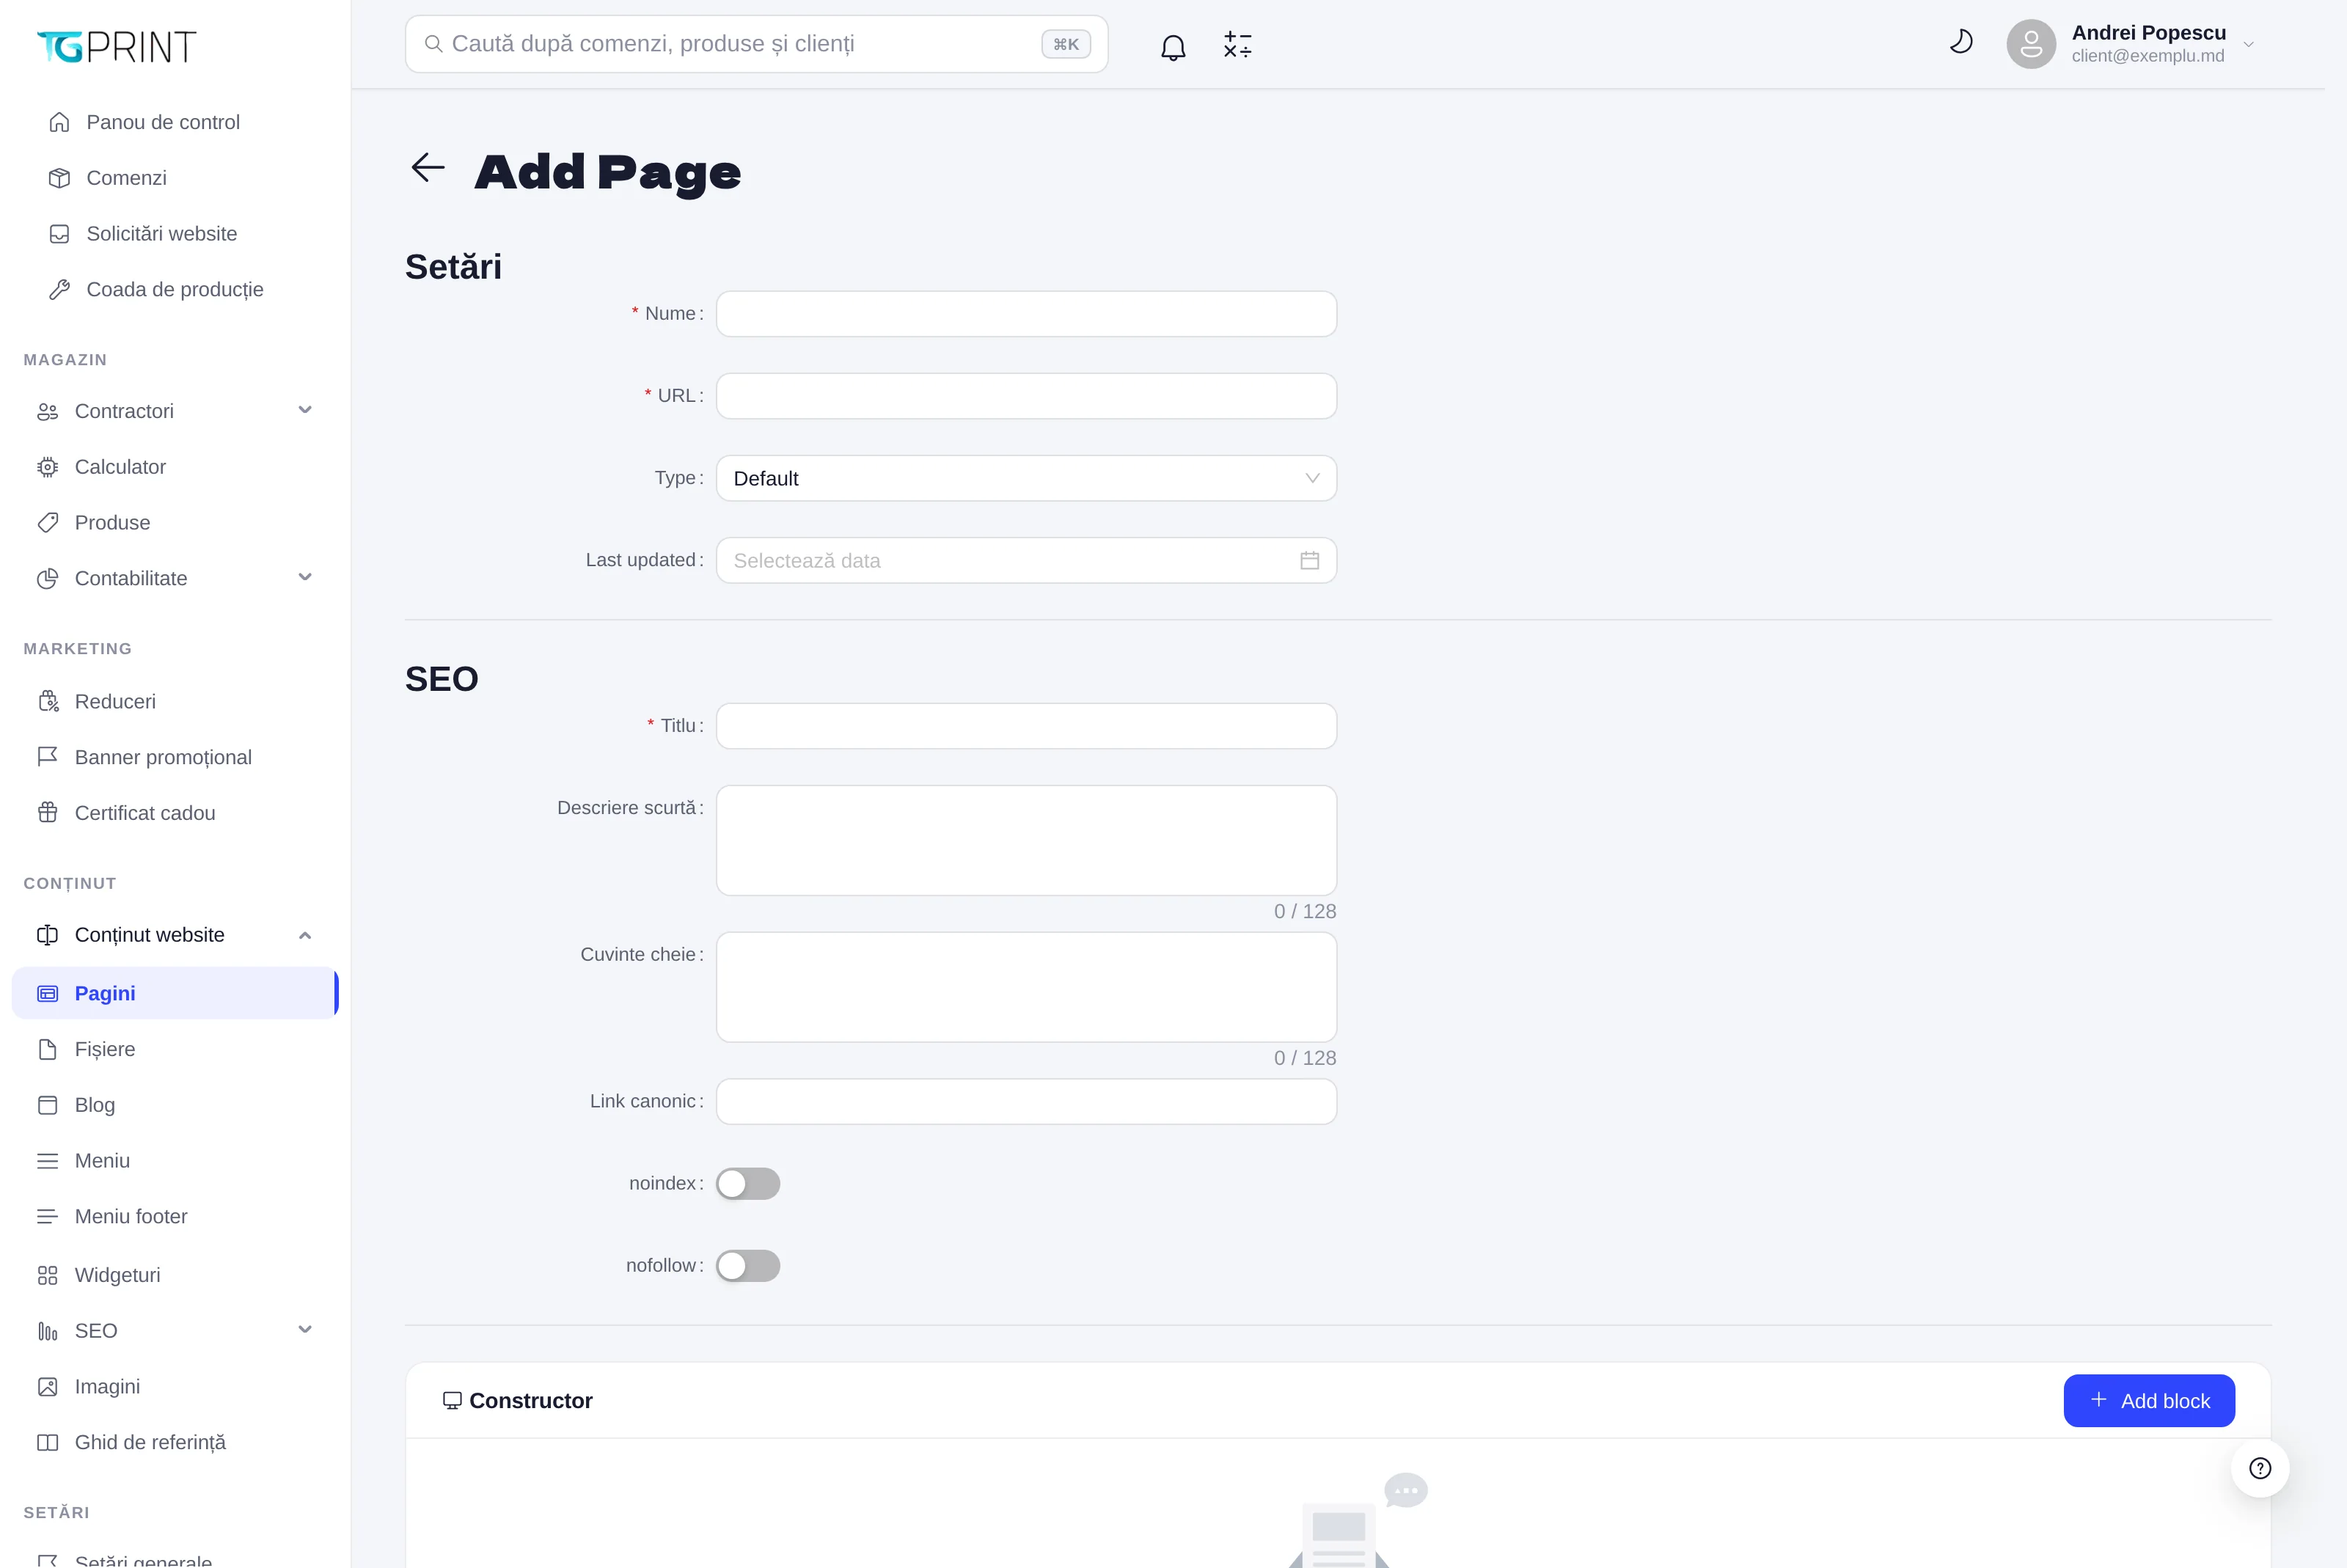Open Coada de producție
This screenshot has width=2347, height=1568.
coord(175,289)
